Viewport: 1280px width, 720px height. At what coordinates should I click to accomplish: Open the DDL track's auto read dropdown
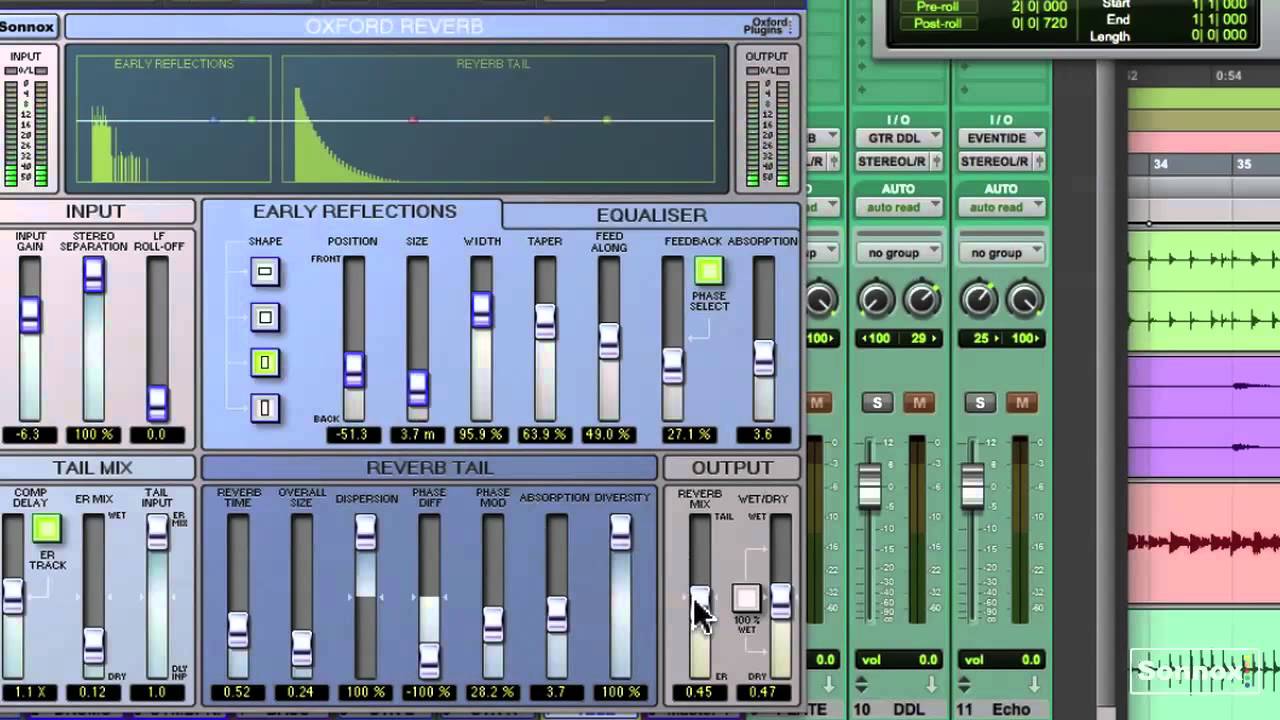tap(898, 207)
